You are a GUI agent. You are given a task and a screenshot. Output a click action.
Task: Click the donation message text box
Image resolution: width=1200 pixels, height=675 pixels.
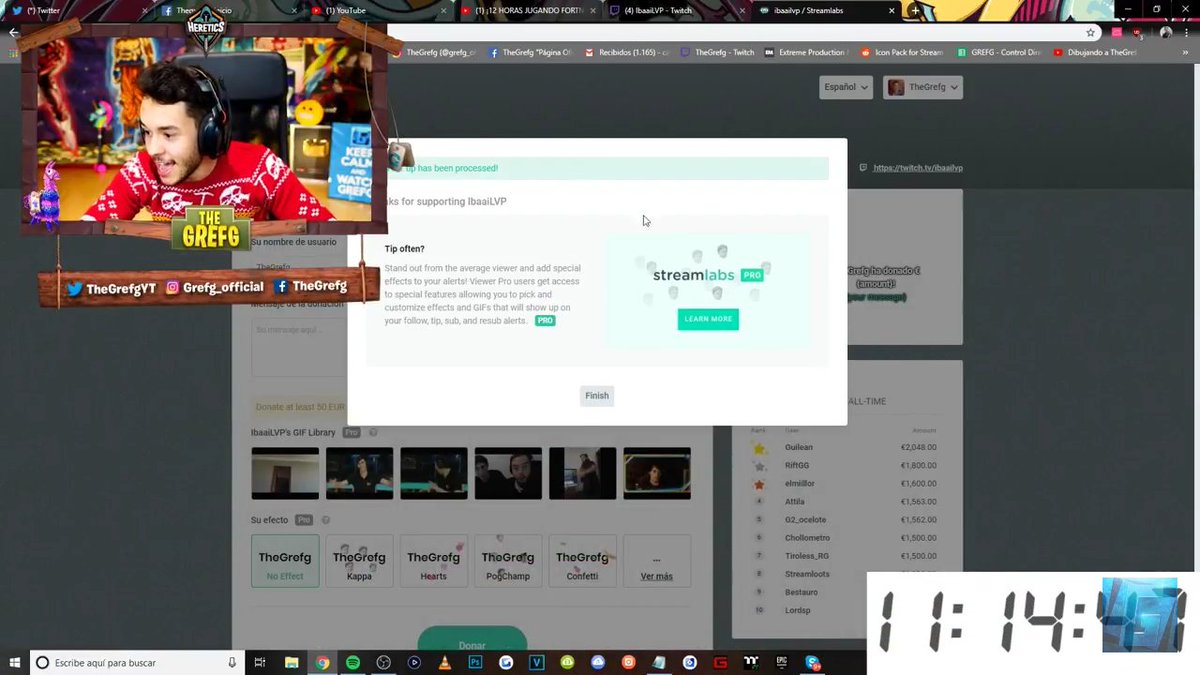pos(299,348)
